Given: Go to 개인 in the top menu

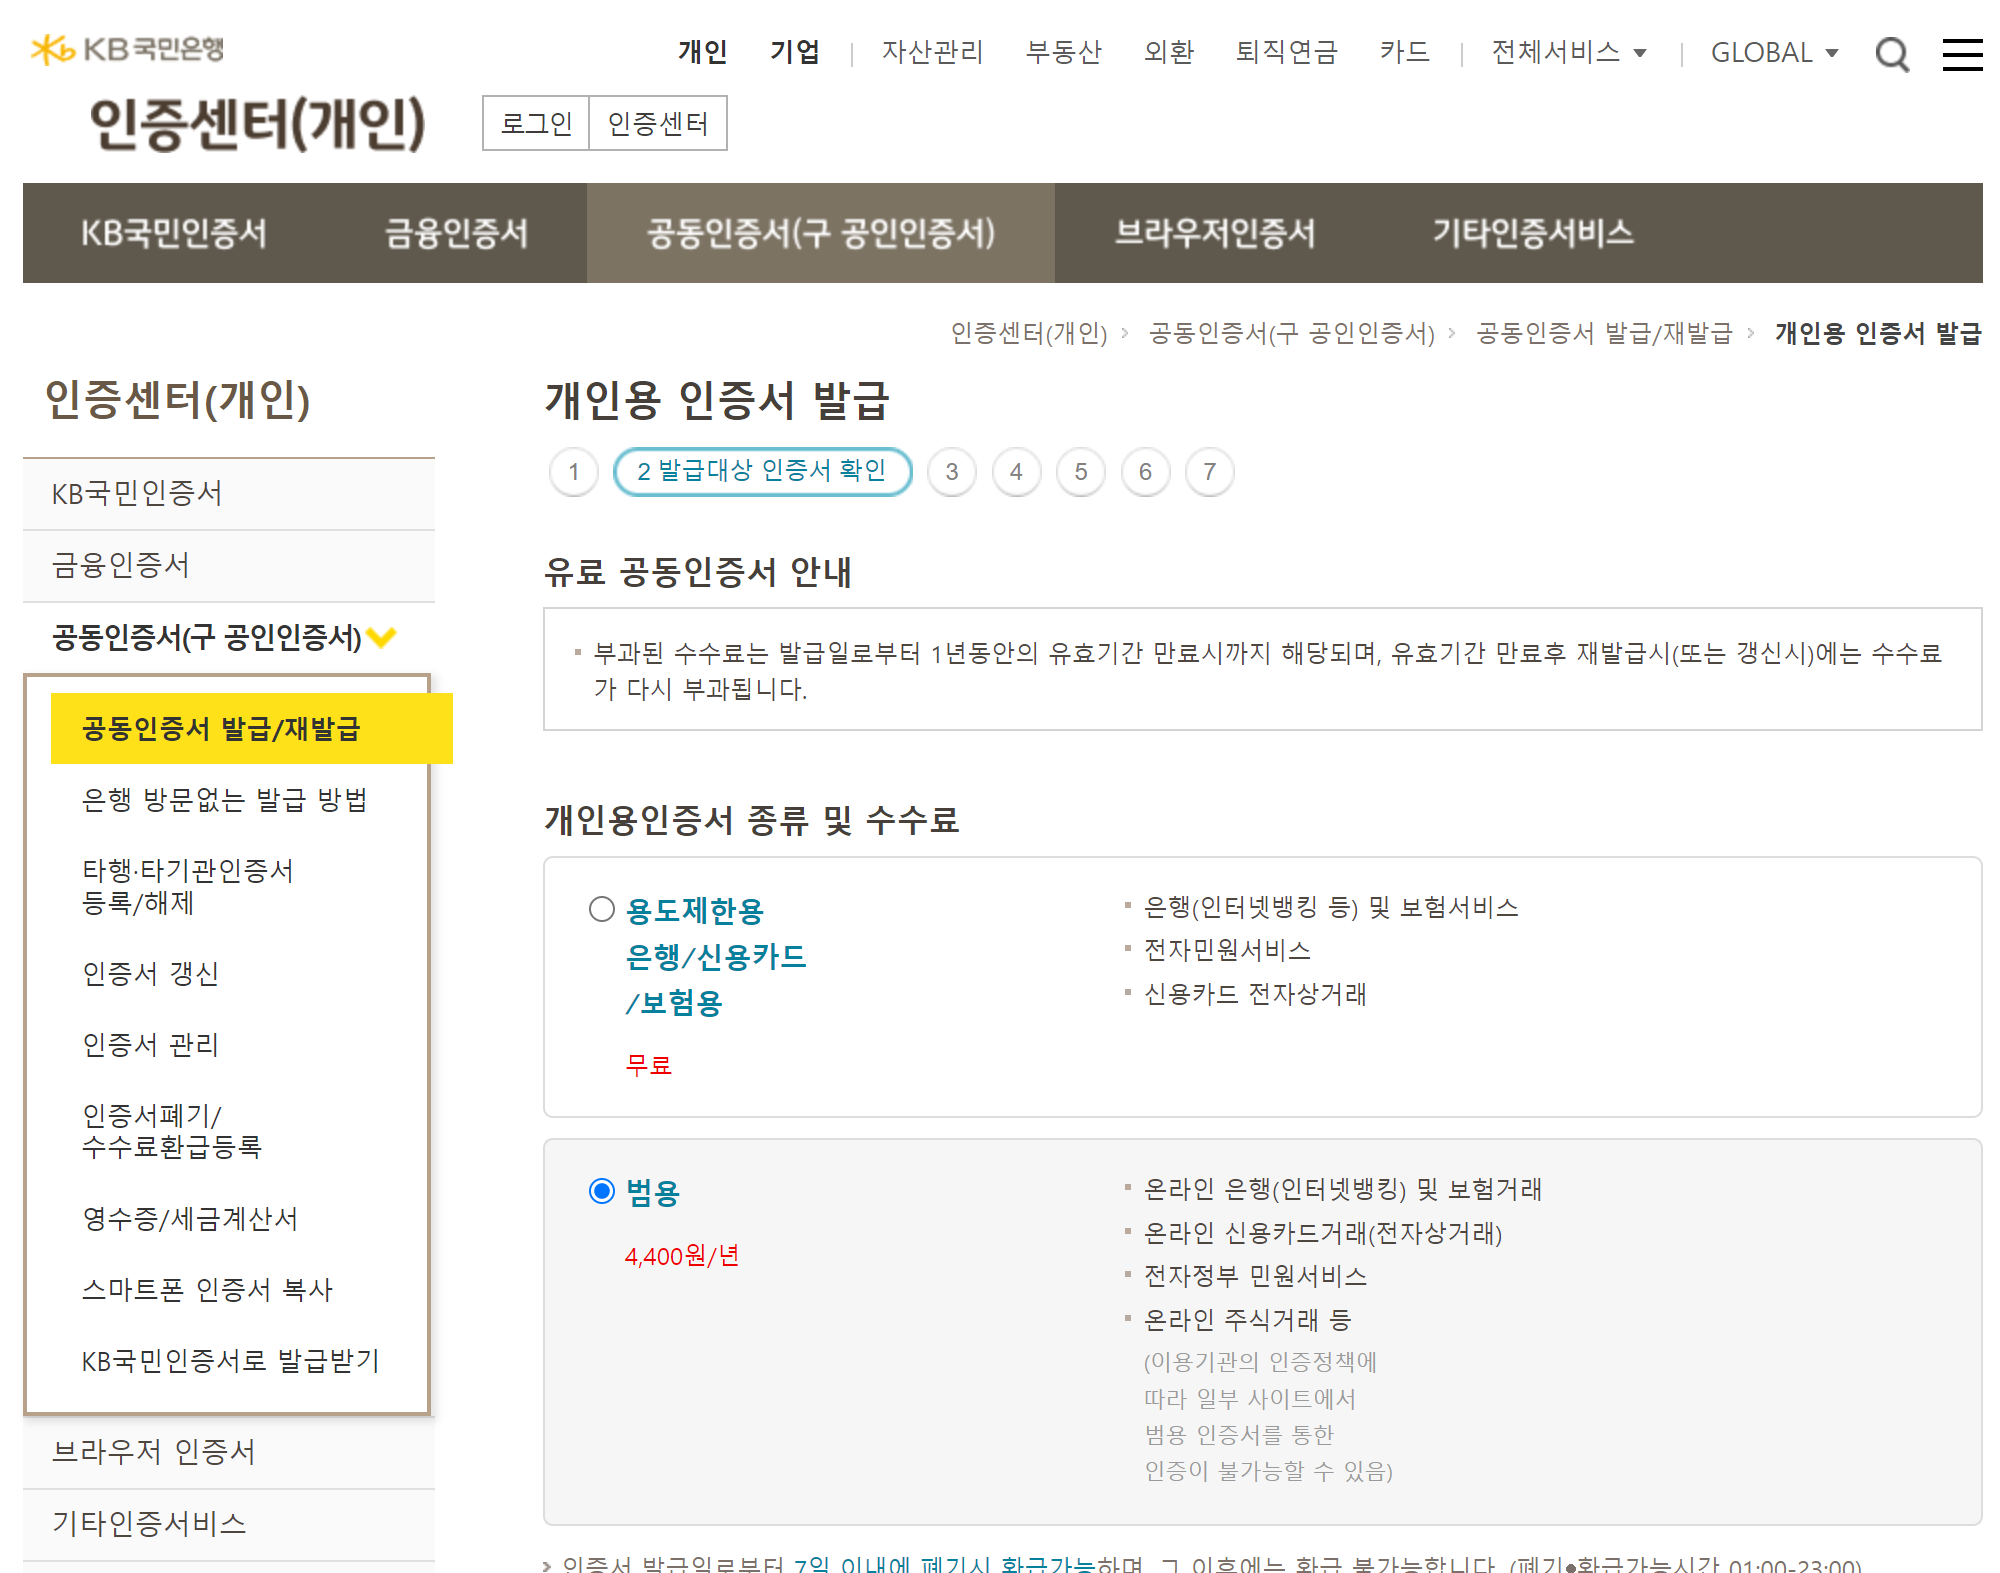Looking at the screenshot, I should (702, 52).
